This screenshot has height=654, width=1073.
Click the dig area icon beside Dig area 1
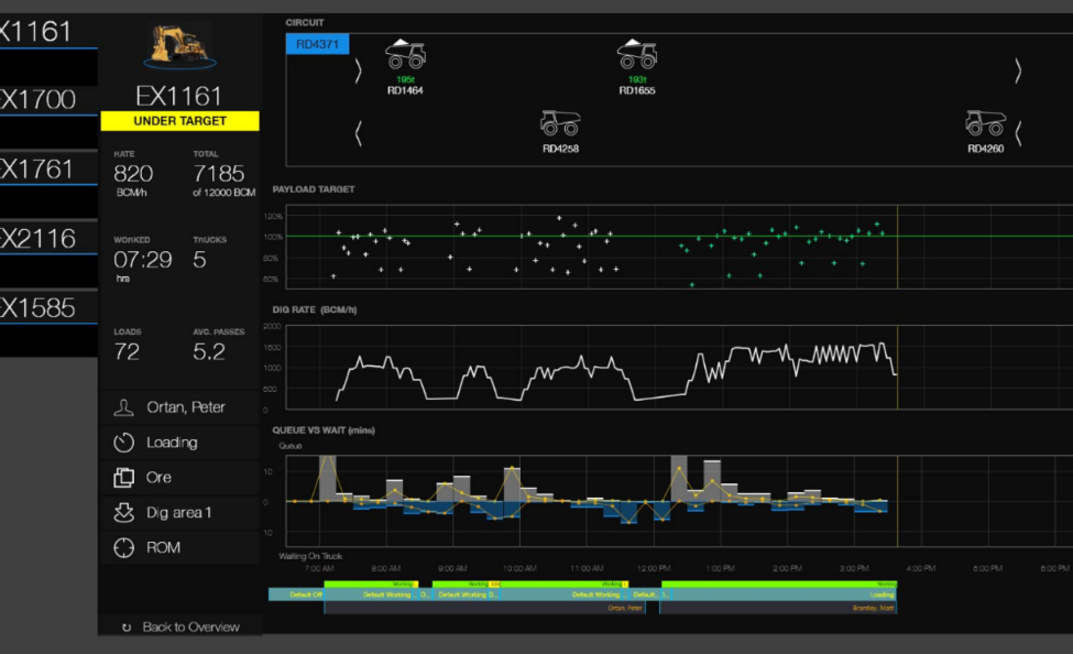click(x=124, y=513)
